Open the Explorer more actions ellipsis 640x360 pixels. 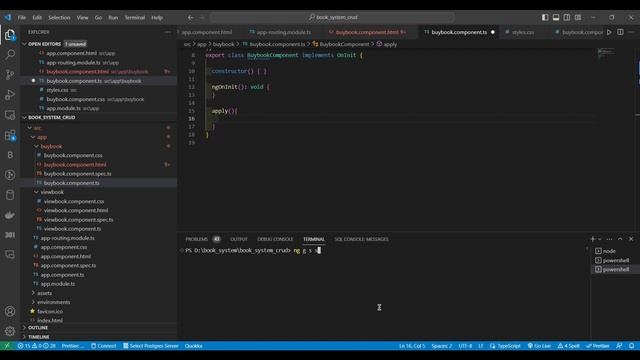pos(168,32)
